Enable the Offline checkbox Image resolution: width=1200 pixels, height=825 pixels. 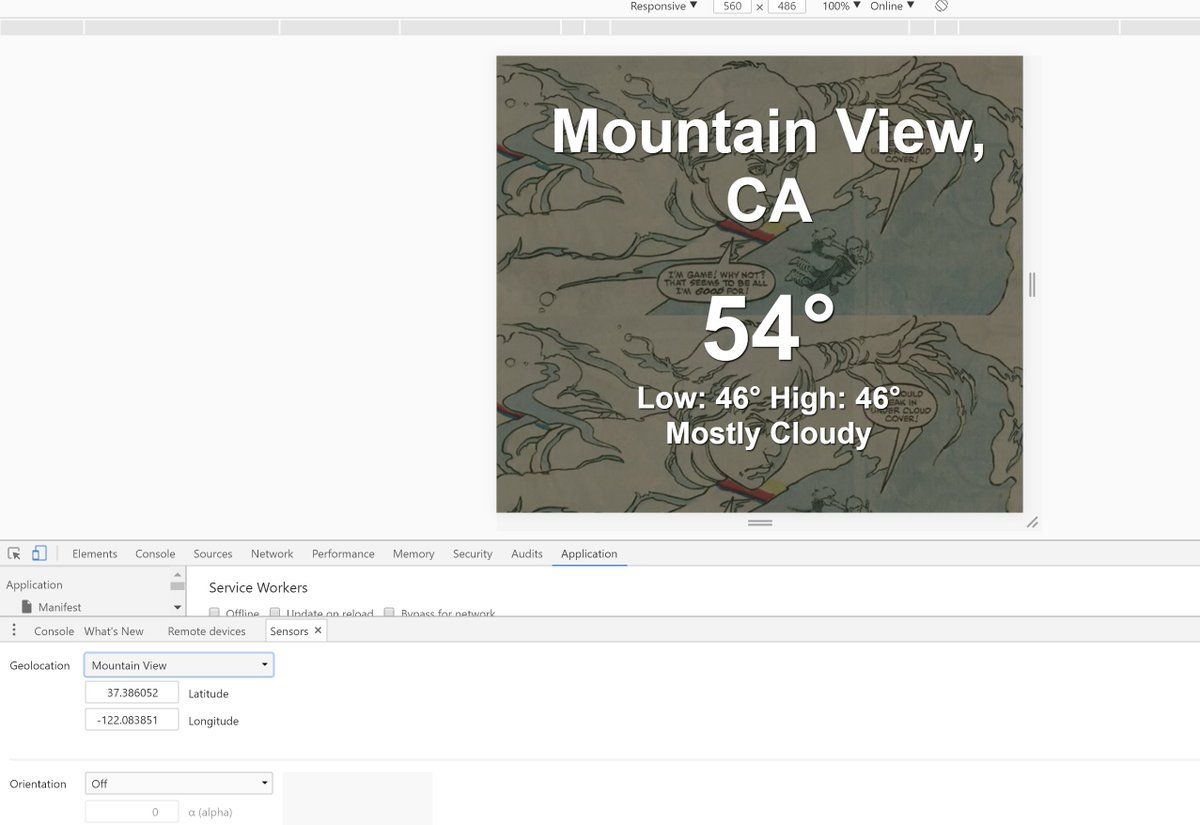pyautogui.click(x=214, y=613)
